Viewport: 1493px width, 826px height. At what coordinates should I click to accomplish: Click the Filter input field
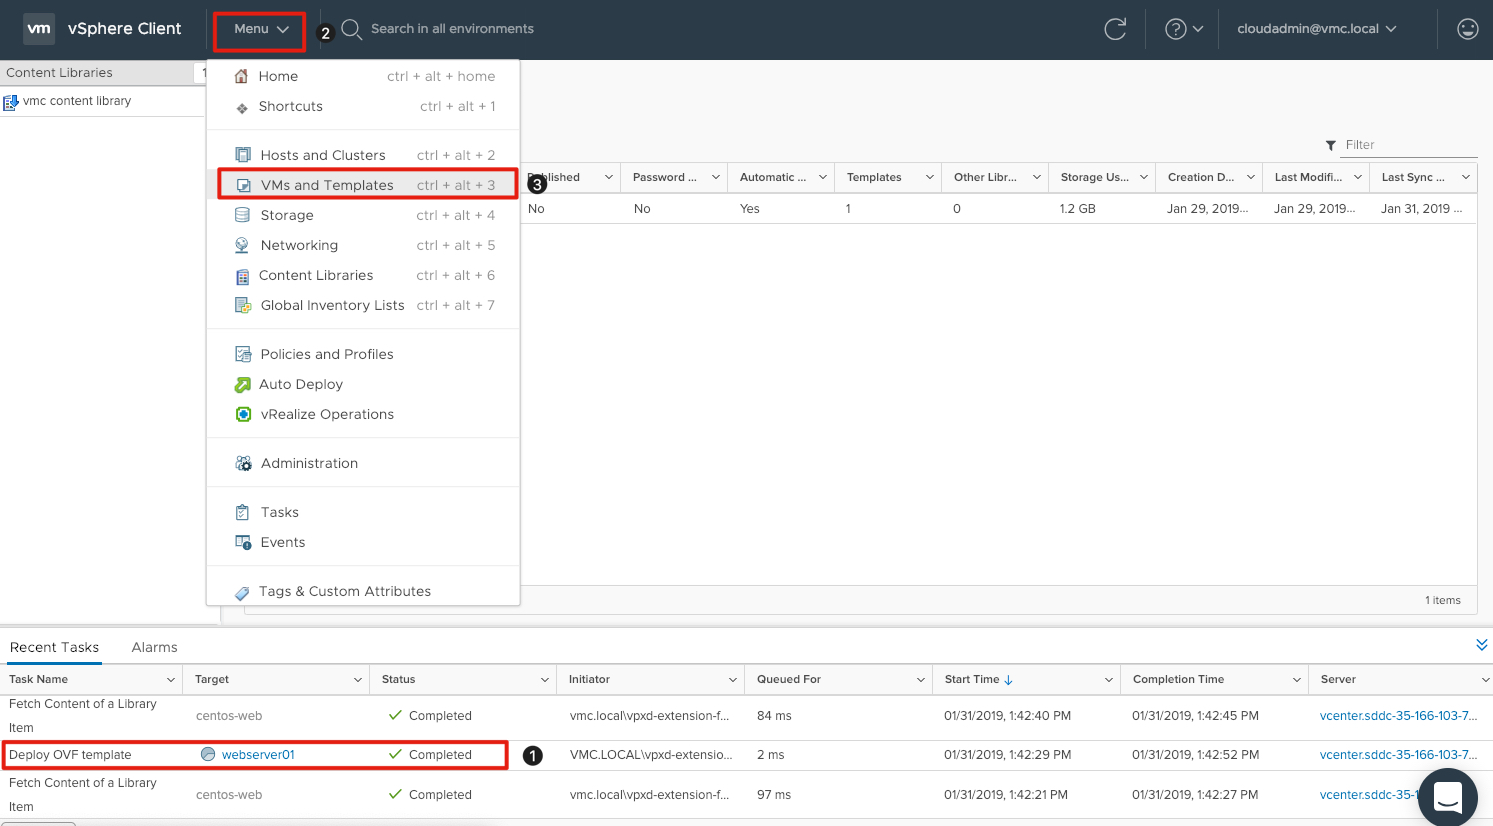[1408, 145]
